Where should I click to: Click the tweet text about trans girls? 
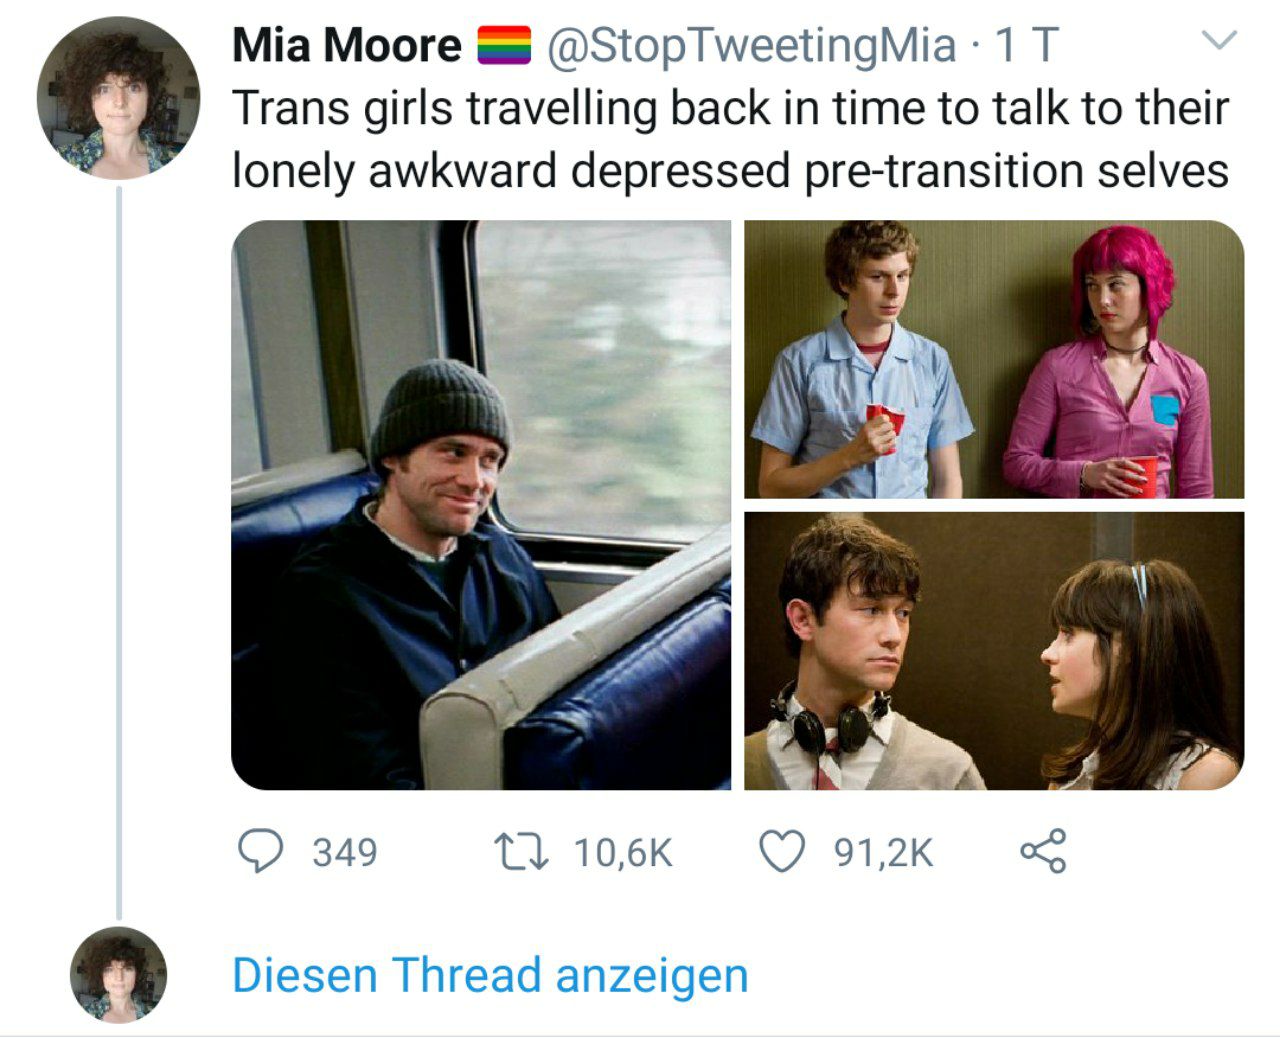click(x=730, y=139)
